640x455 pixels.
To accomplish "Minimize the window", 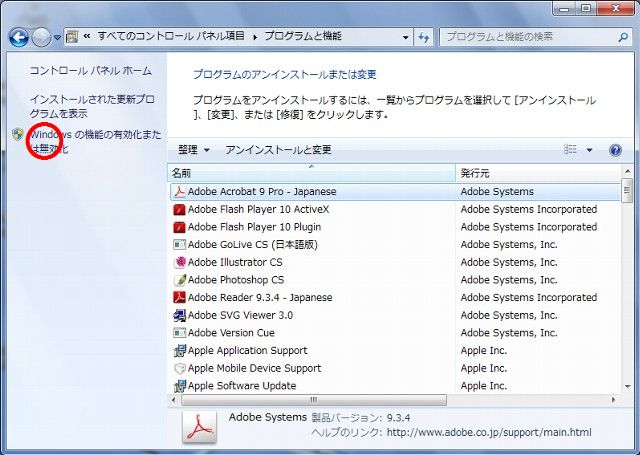I will pyautogui.click(x=565, y=8).
